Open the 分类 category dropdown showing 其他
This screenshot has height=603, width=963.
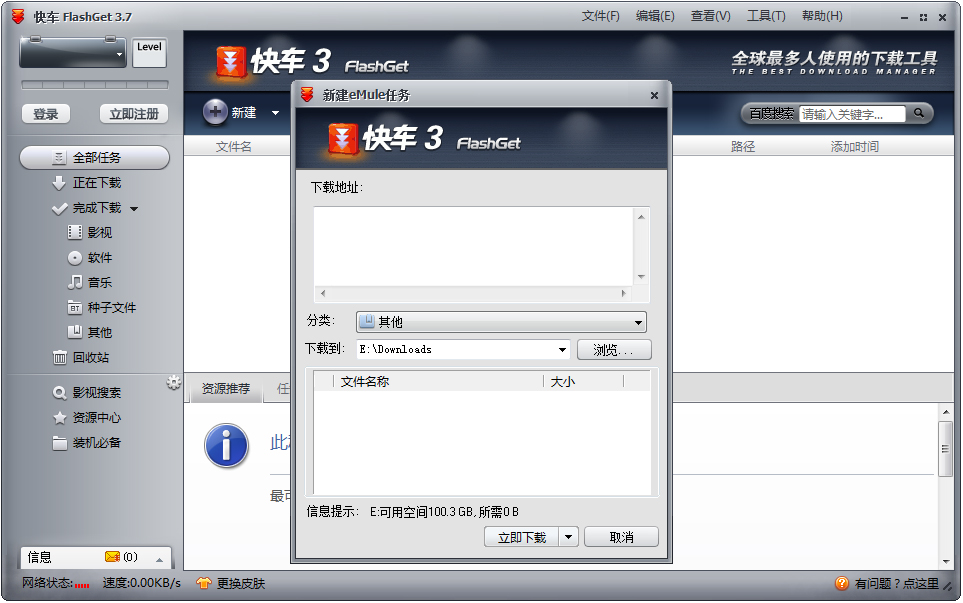(x=637, y=322)
